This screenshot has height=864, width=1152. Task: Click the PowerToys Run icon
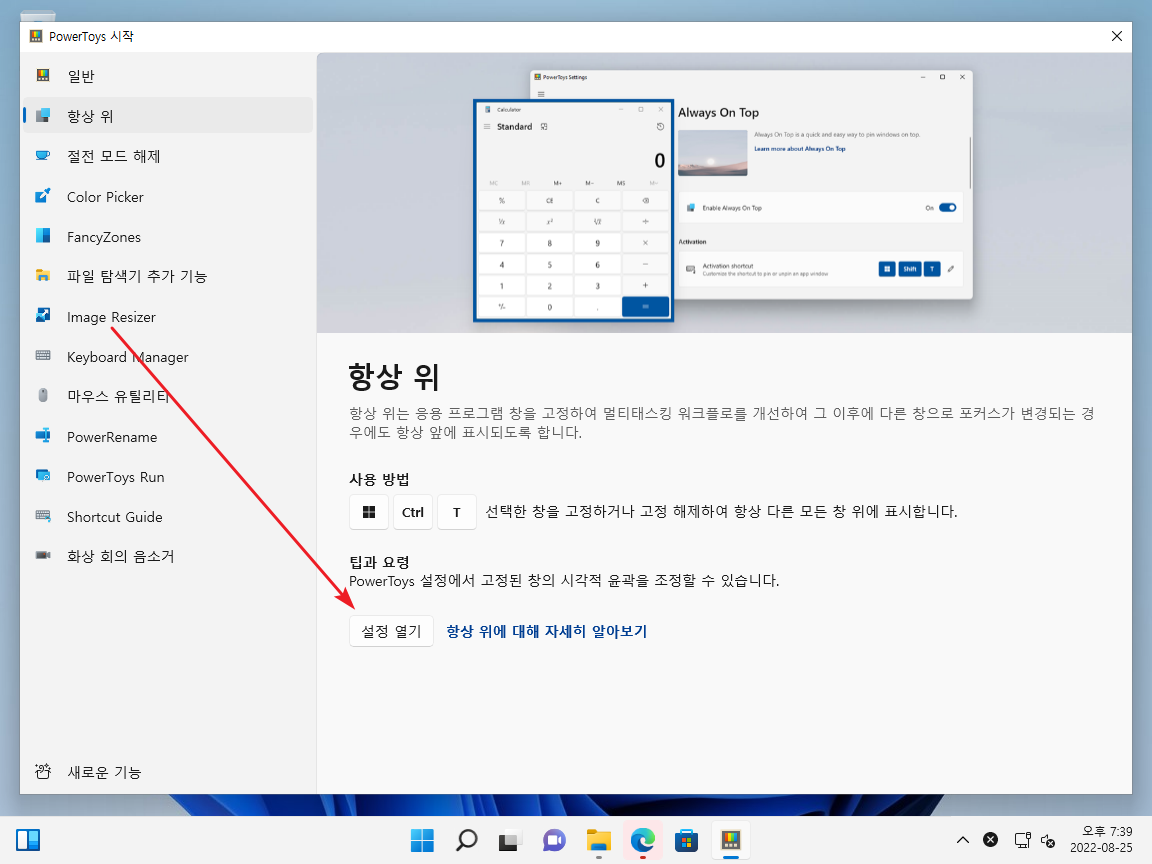point(43,476)
